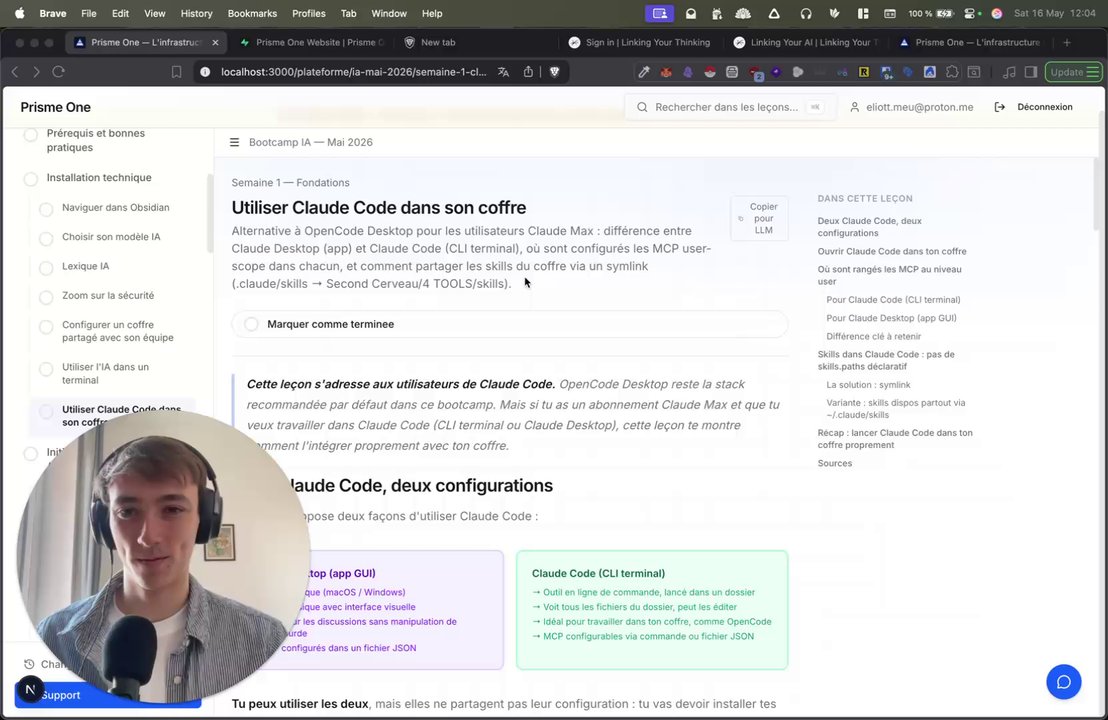Click the Bootcamp IA — Mai 2026 breadcrumb
This screenshot has width=1108, height=720.
[311, 142]
